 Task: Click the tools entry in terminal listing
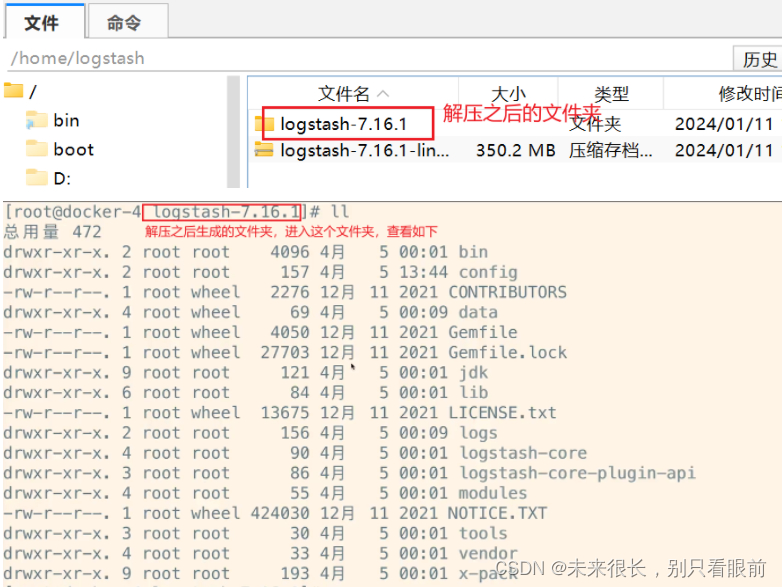coord(483,533)
